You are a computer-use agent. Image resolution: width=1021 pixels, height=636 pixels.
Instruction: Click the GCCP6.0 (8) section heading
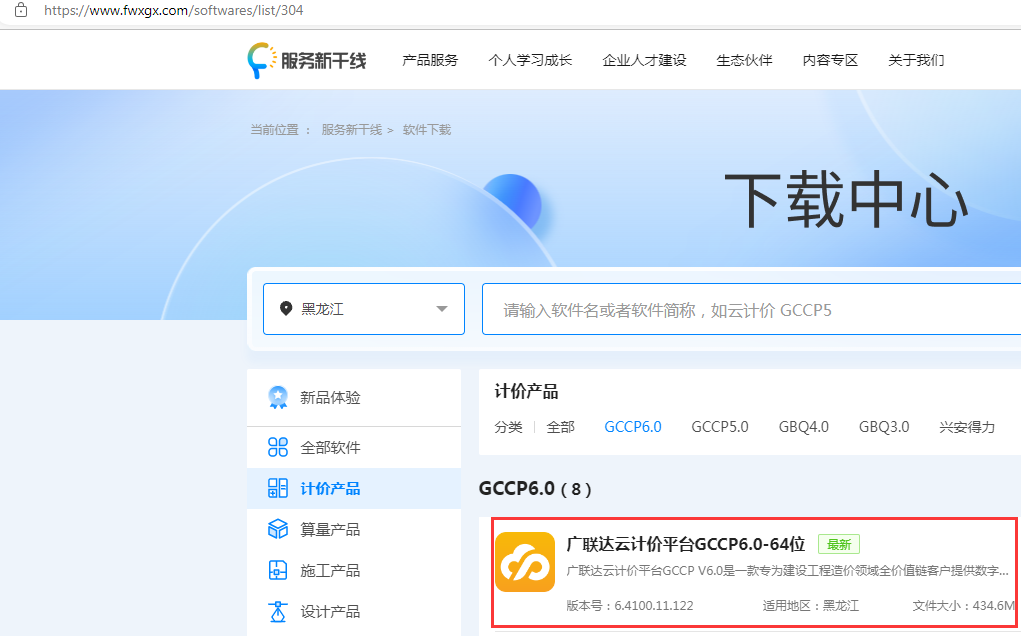535,488
